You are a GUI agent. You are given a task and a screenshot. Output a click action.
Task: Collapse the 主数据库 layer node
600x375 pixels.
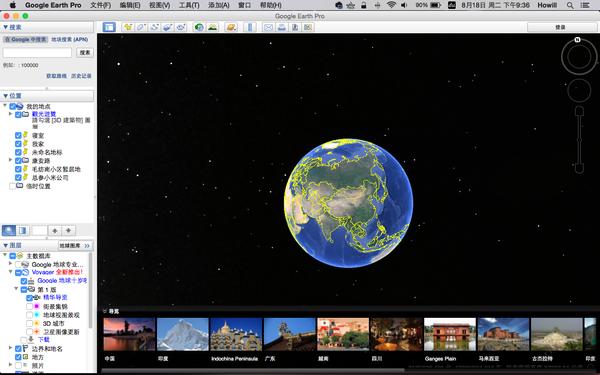coord(5,254)
